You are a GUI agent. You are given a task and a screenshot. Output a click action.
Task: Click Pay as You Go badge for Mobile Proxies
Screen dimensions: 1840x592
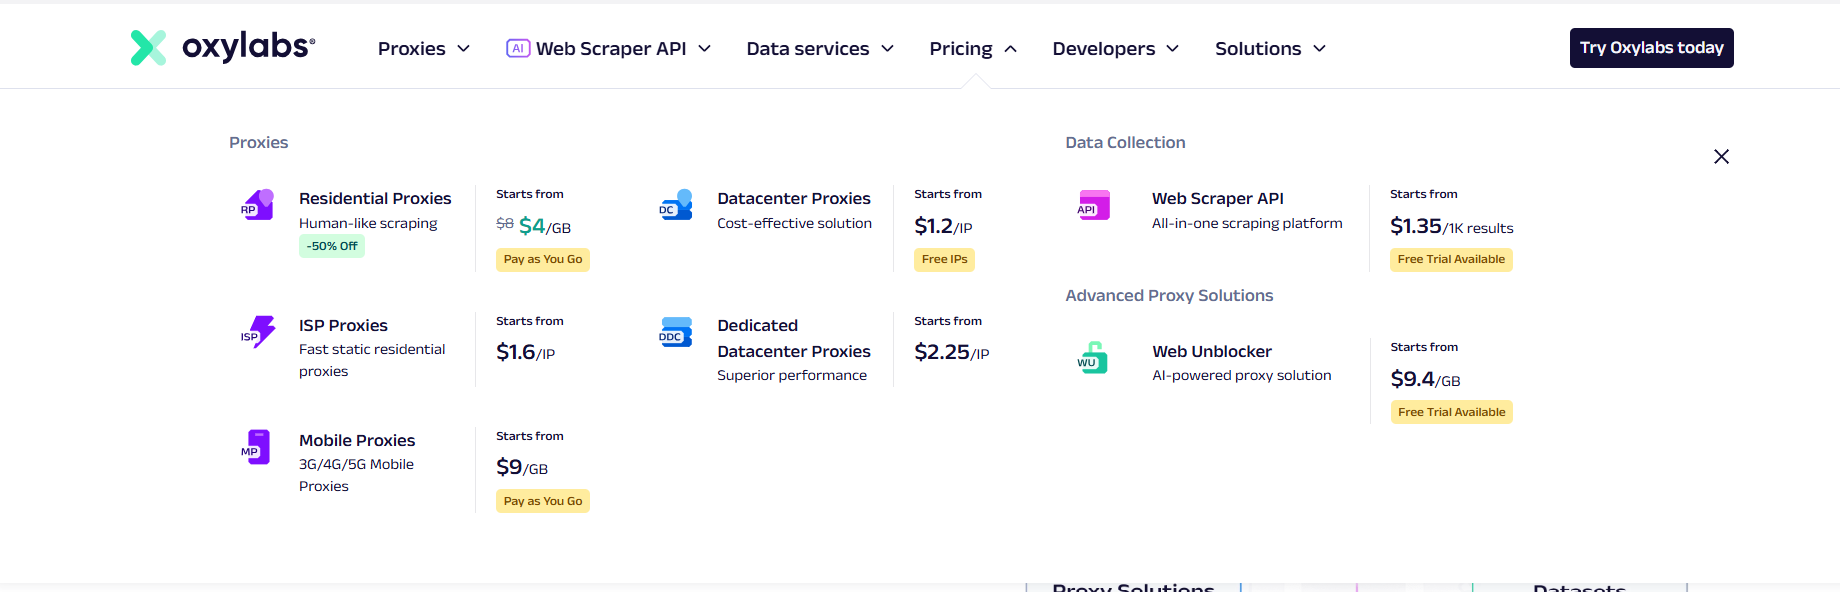(543, 501)
